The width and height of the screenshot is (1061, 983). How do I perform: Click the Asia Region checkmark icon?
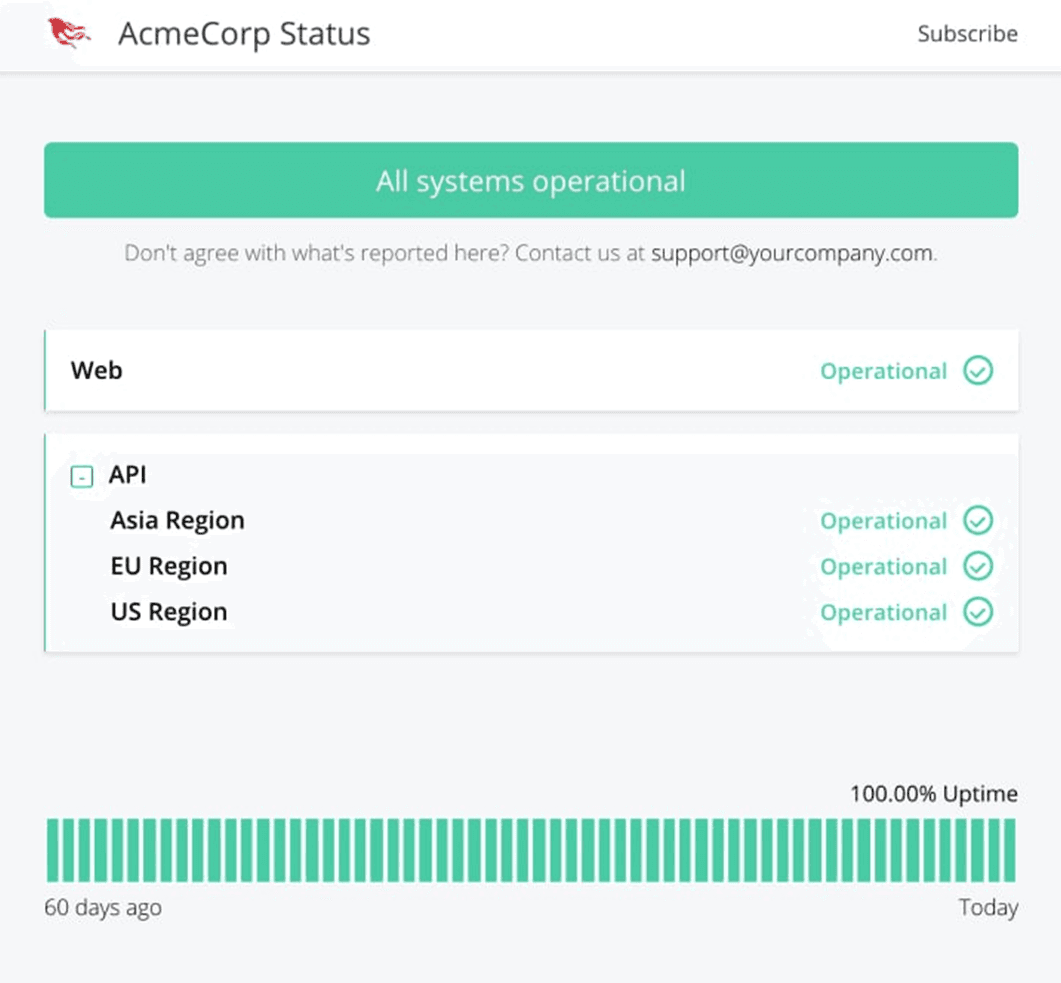coord(978,521)
